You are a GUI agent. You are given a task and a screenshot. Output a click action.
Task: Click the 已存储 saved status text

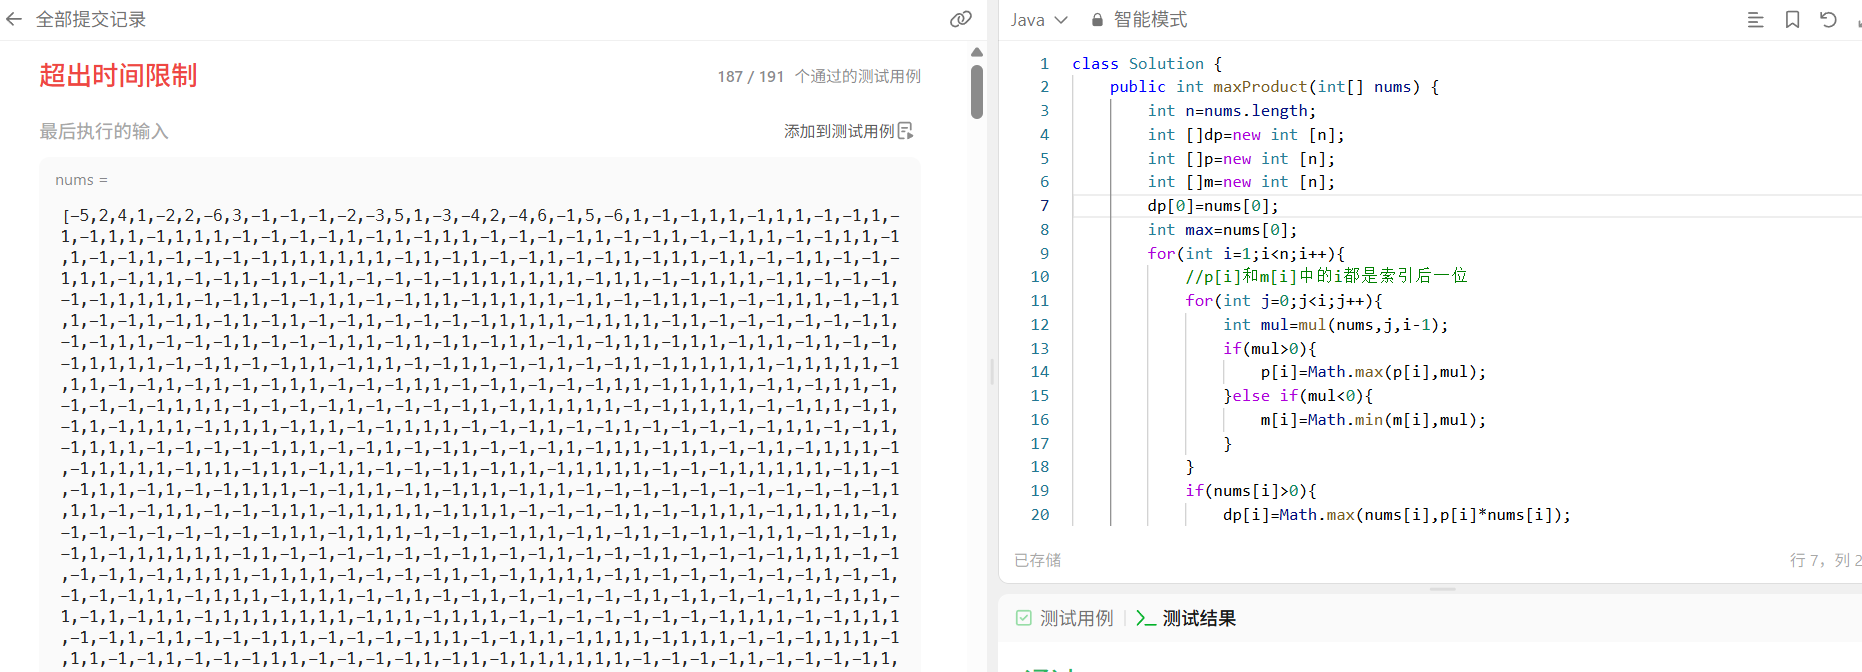1037,560
